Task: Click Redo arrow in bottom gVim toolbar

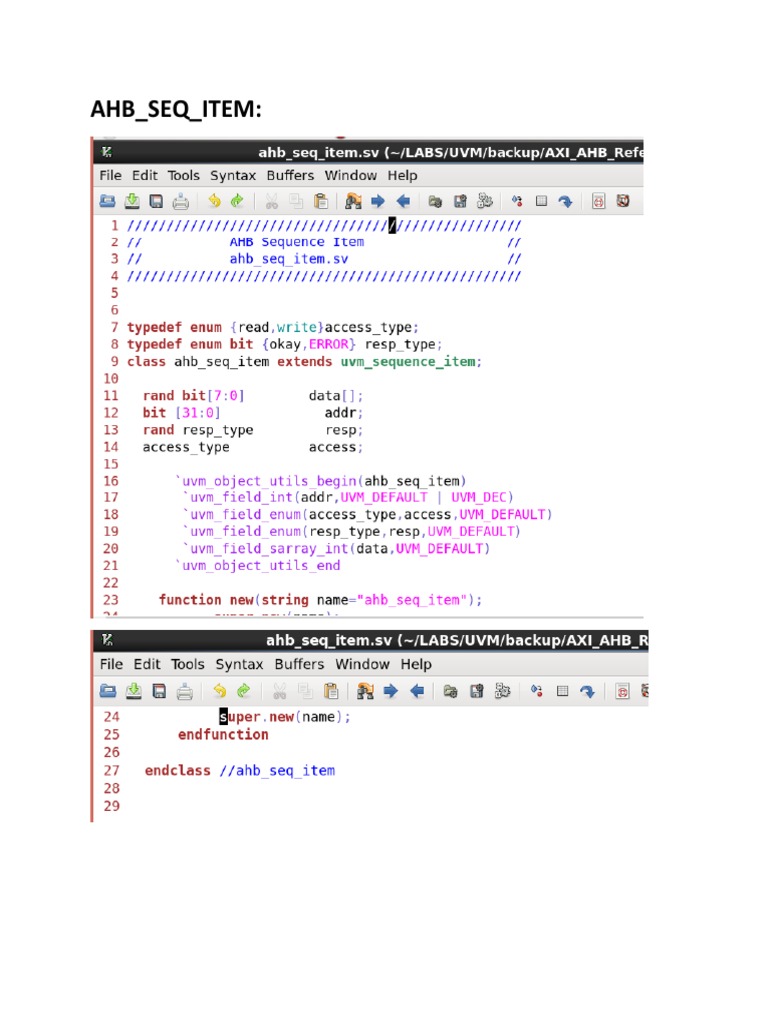Action: 244,690
